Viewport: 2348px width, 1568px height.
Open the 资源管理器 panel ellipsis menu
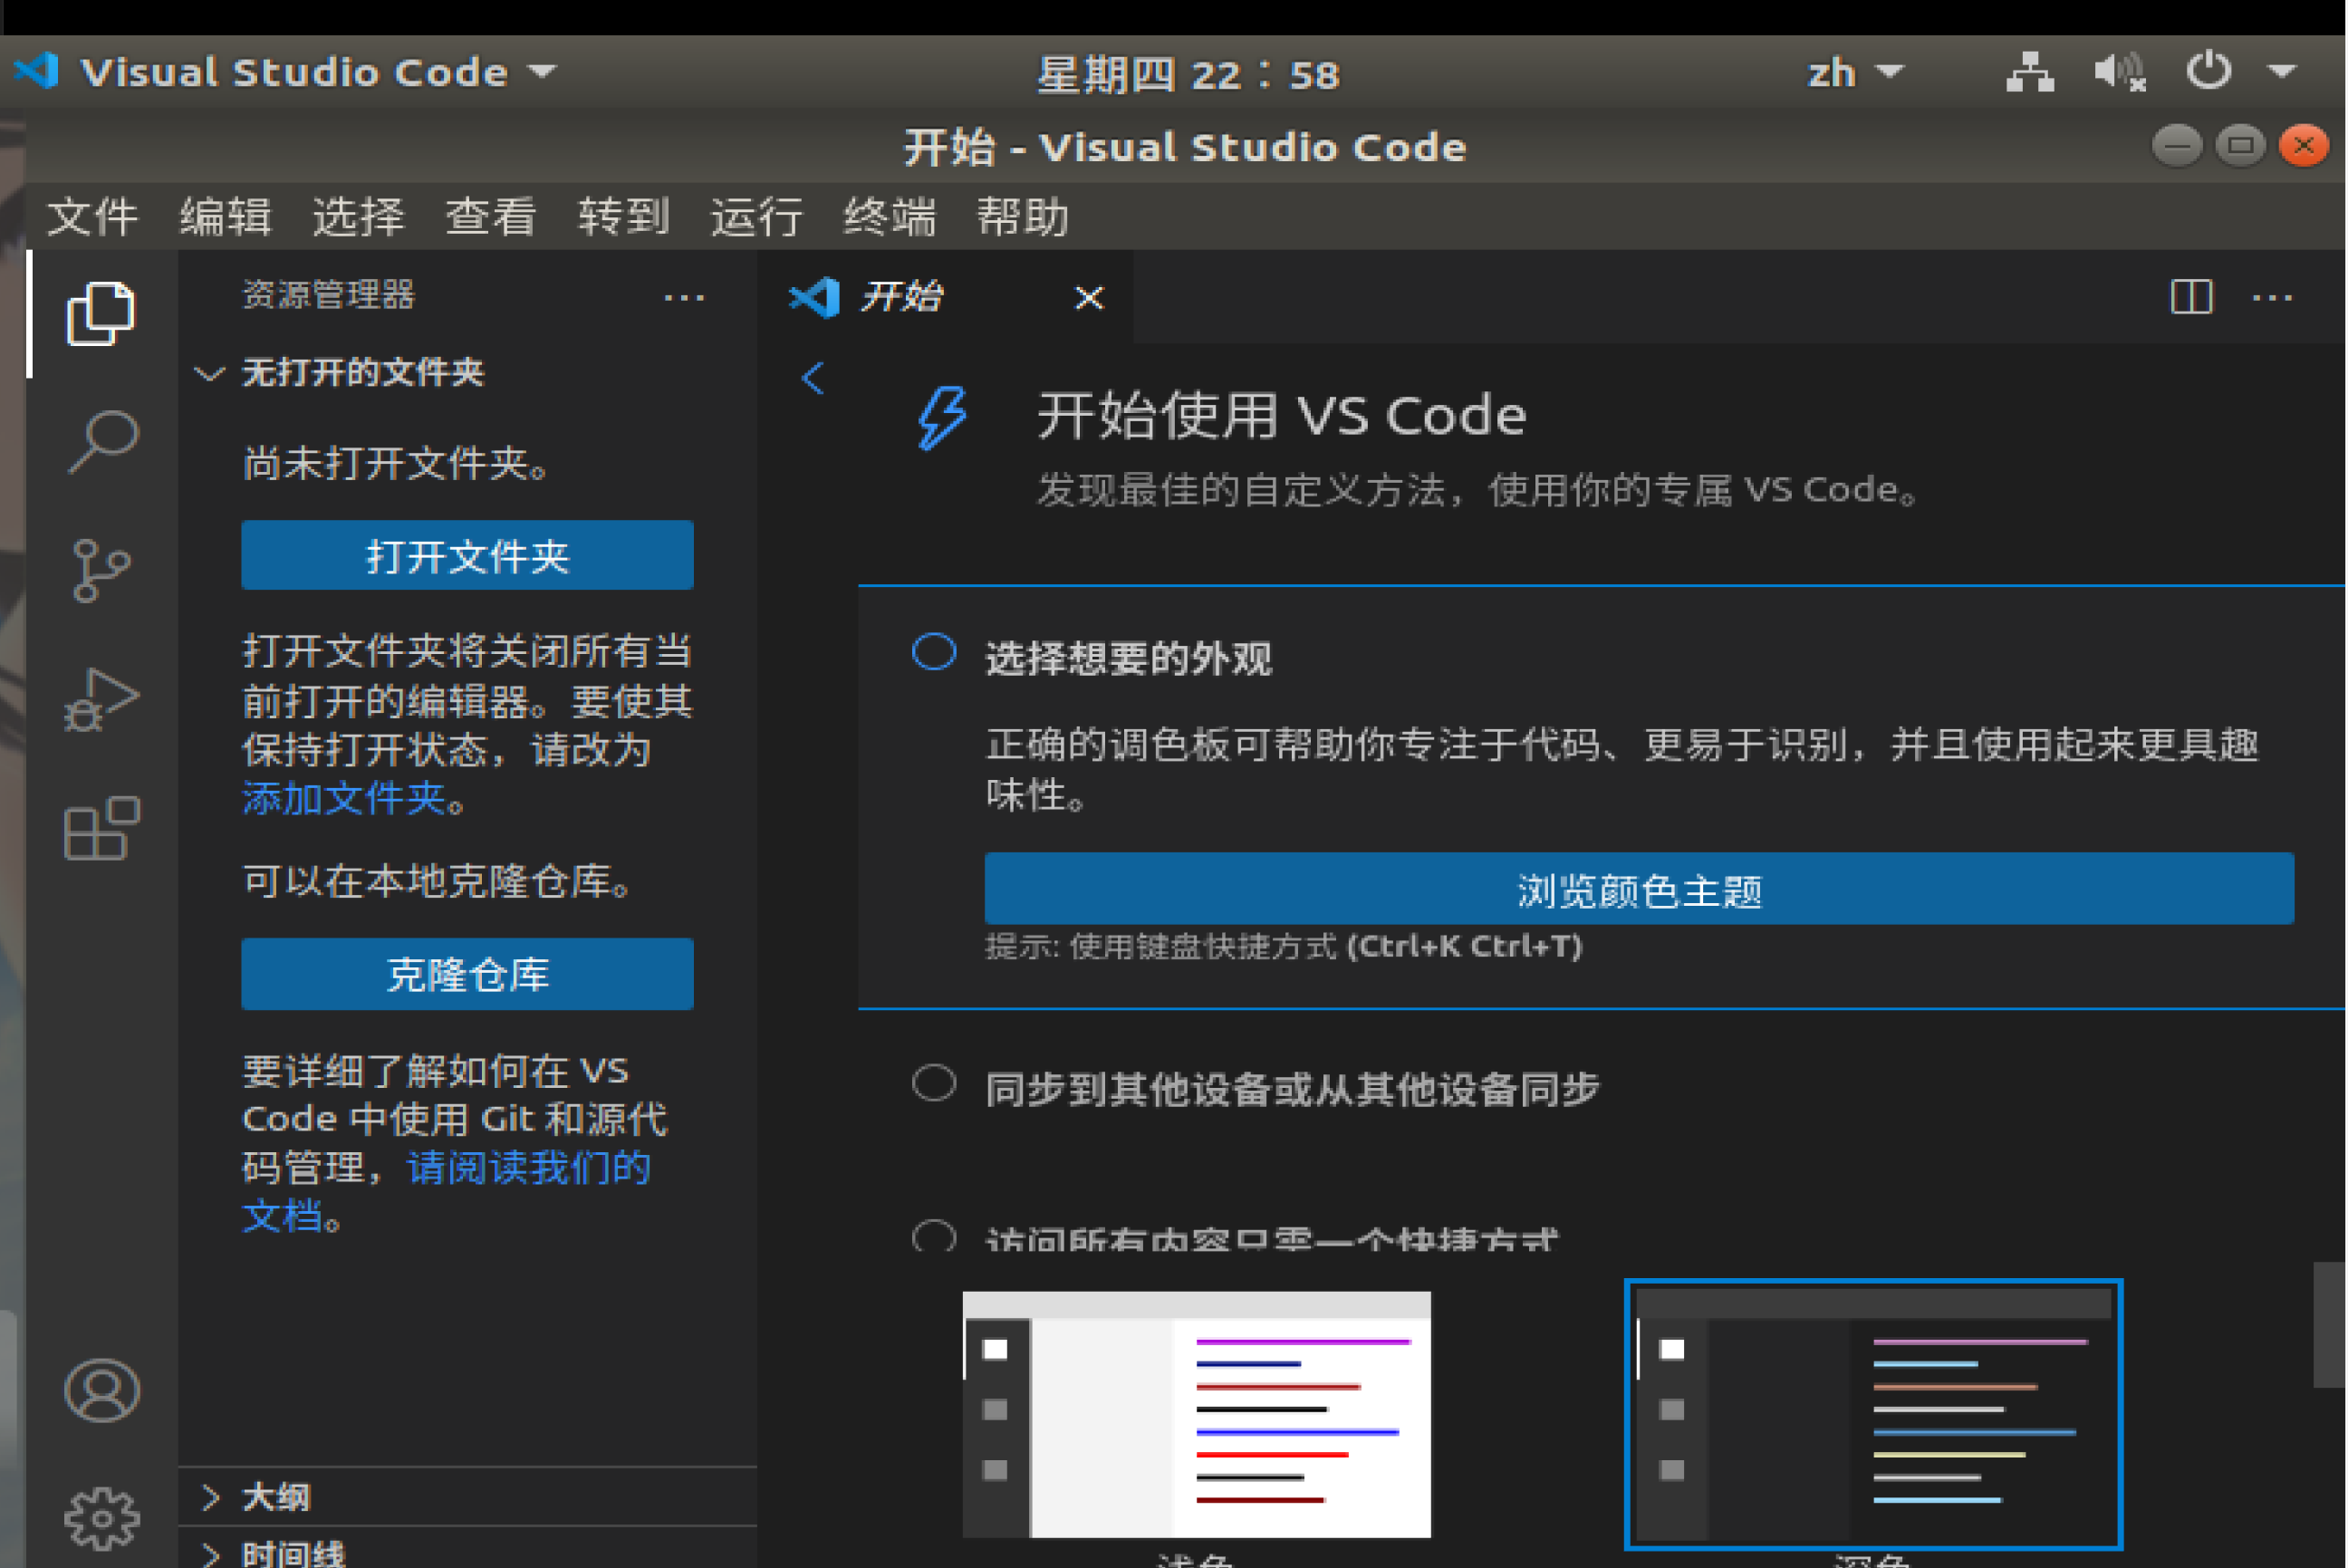click(684, 297)
